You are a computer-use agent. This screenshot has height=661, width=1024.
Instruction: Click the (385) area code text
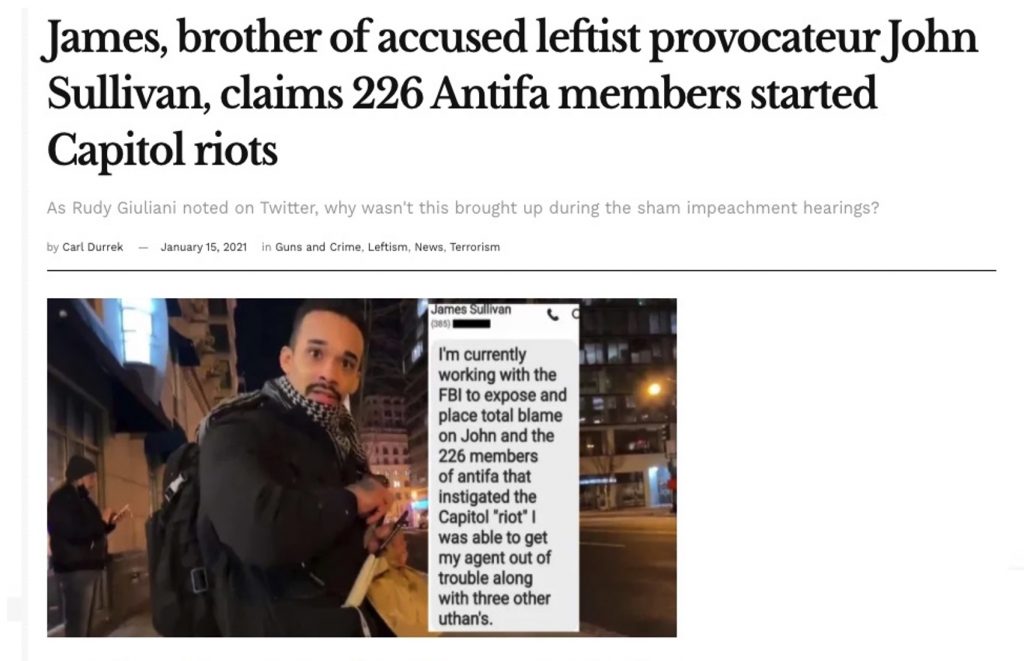[441, 324]
